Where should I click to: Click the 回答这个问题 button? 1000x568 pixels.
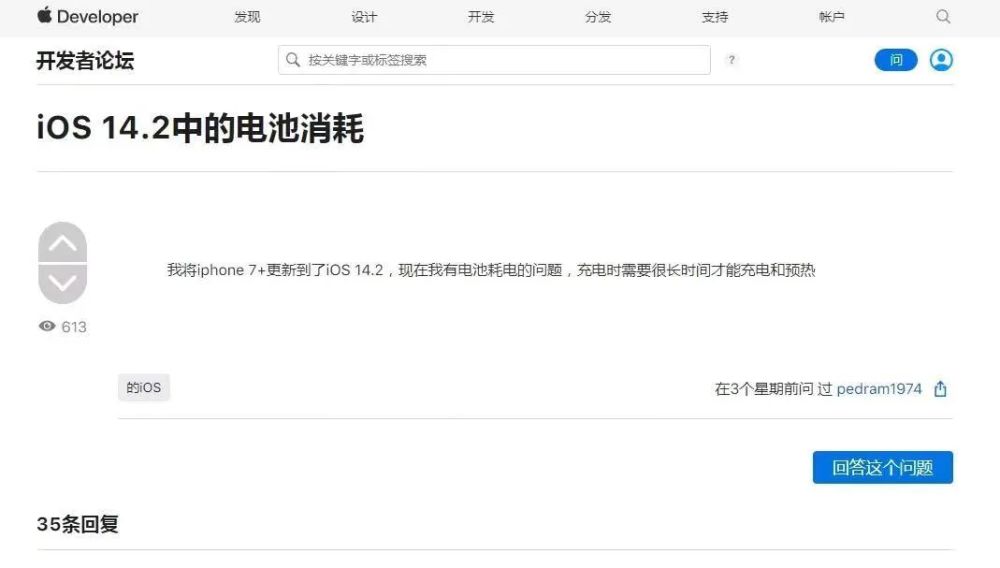pyautogui.click(x=883, y=467)
